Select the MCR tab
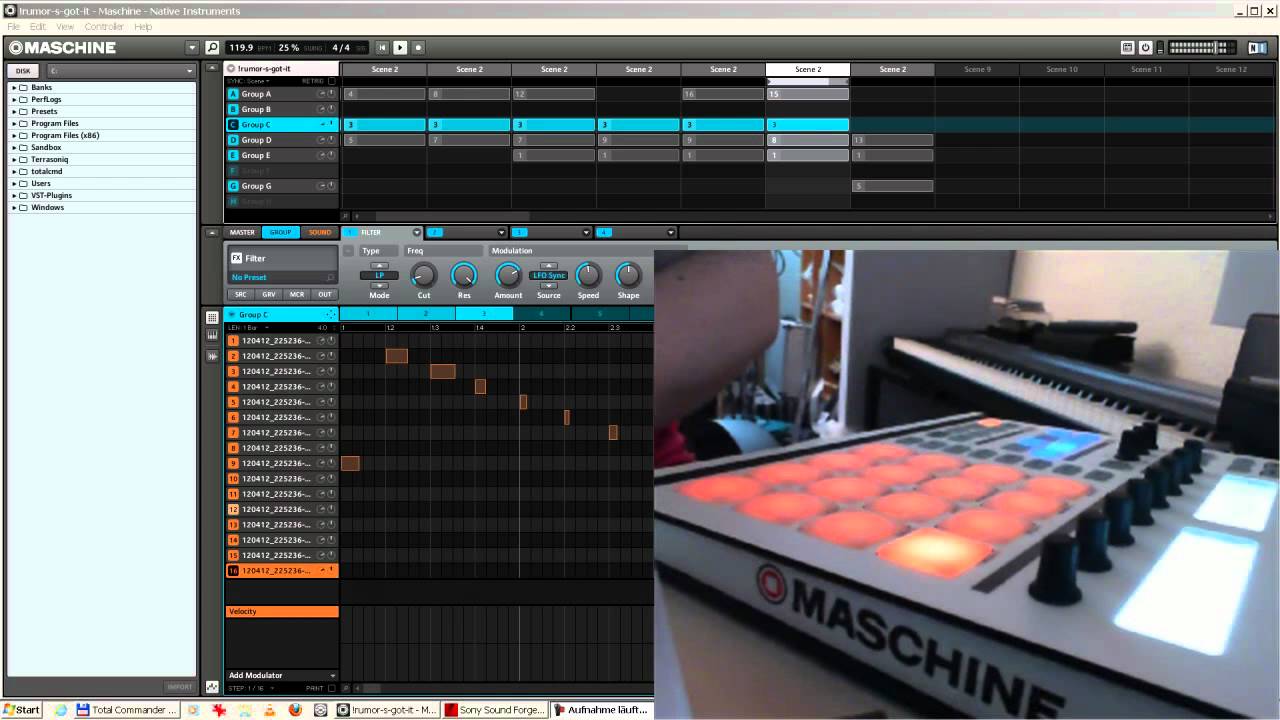 (297, 294)
